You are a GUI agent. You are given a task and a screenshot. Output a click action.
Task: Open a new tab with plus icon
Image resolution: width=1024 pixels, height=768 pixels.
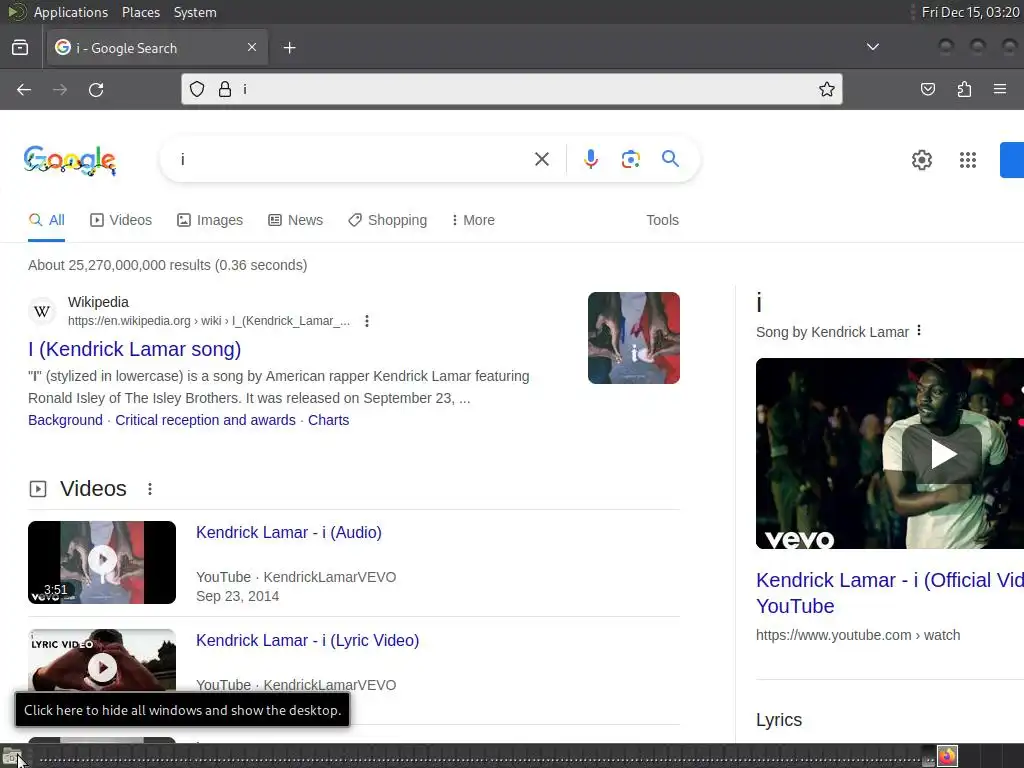tap(289, 48)
